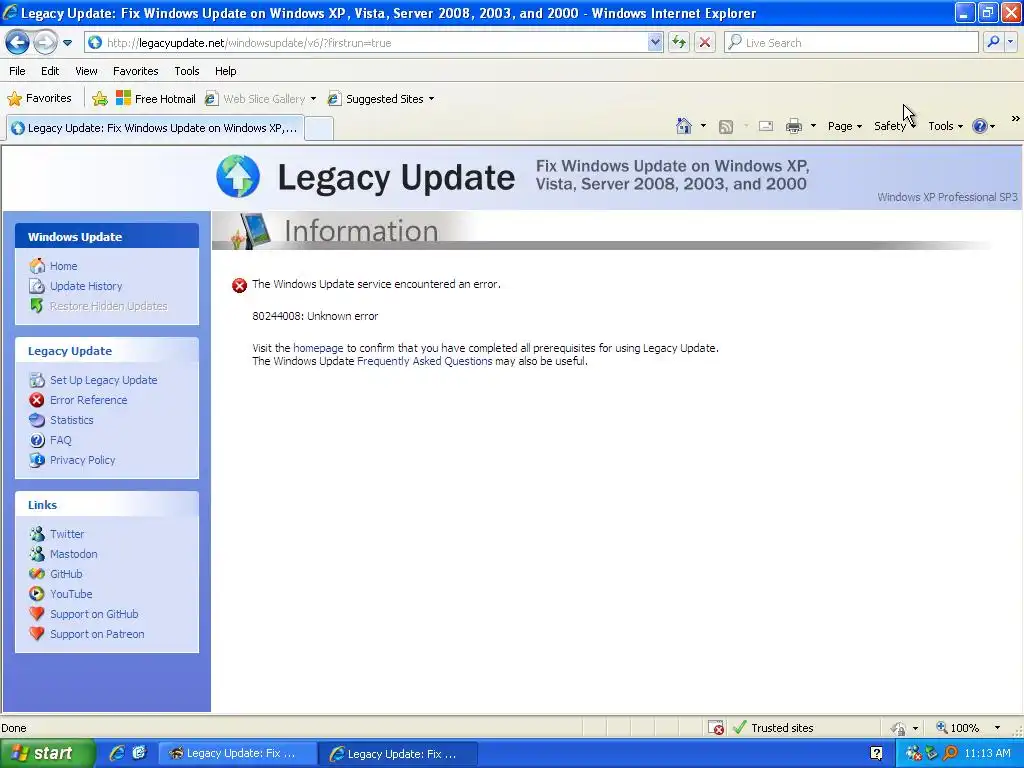
Task: Click the Print toolbar icon
Action: click(793, 126)
